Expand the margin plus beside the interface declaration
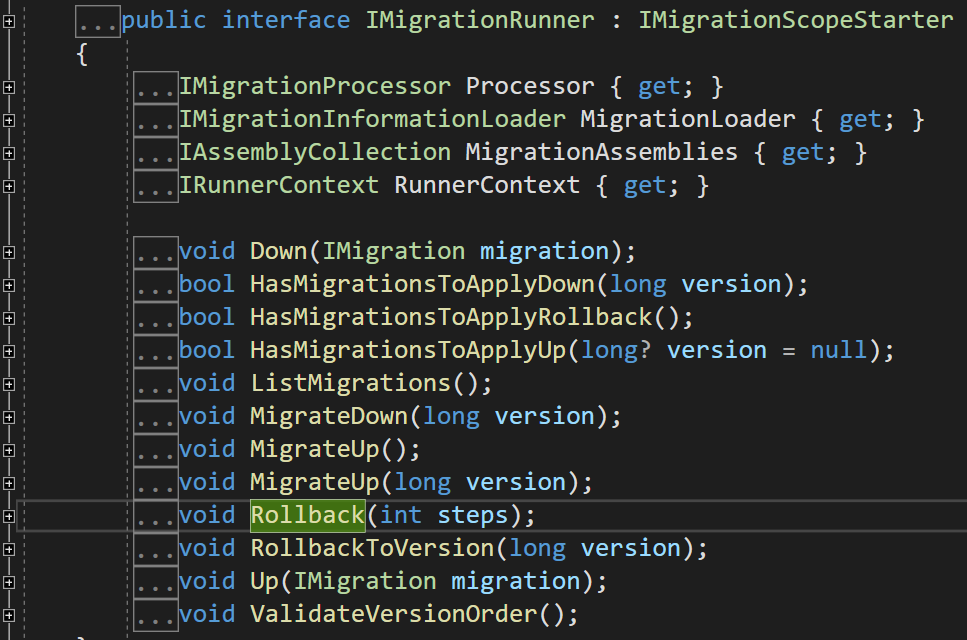The image size is (967, 640). pyautogui.click(x=9, y=20)
